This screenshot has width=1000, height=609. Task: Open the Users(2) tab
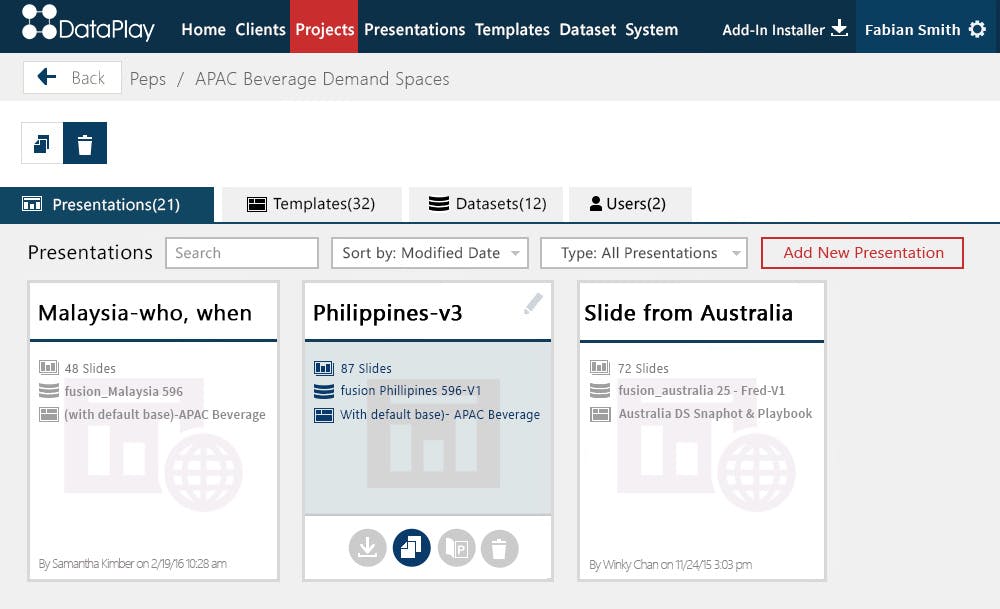tap(628, 204)
